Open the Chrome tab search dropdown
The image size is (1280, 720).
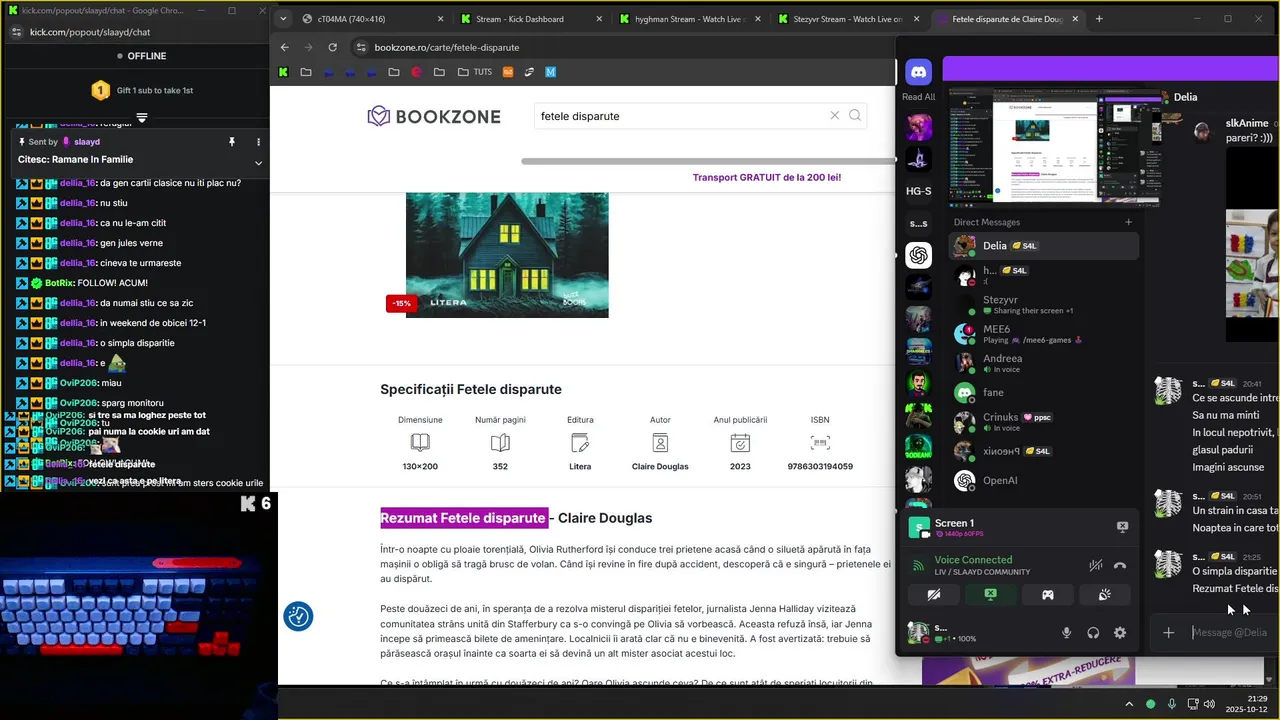coord(284,19)
